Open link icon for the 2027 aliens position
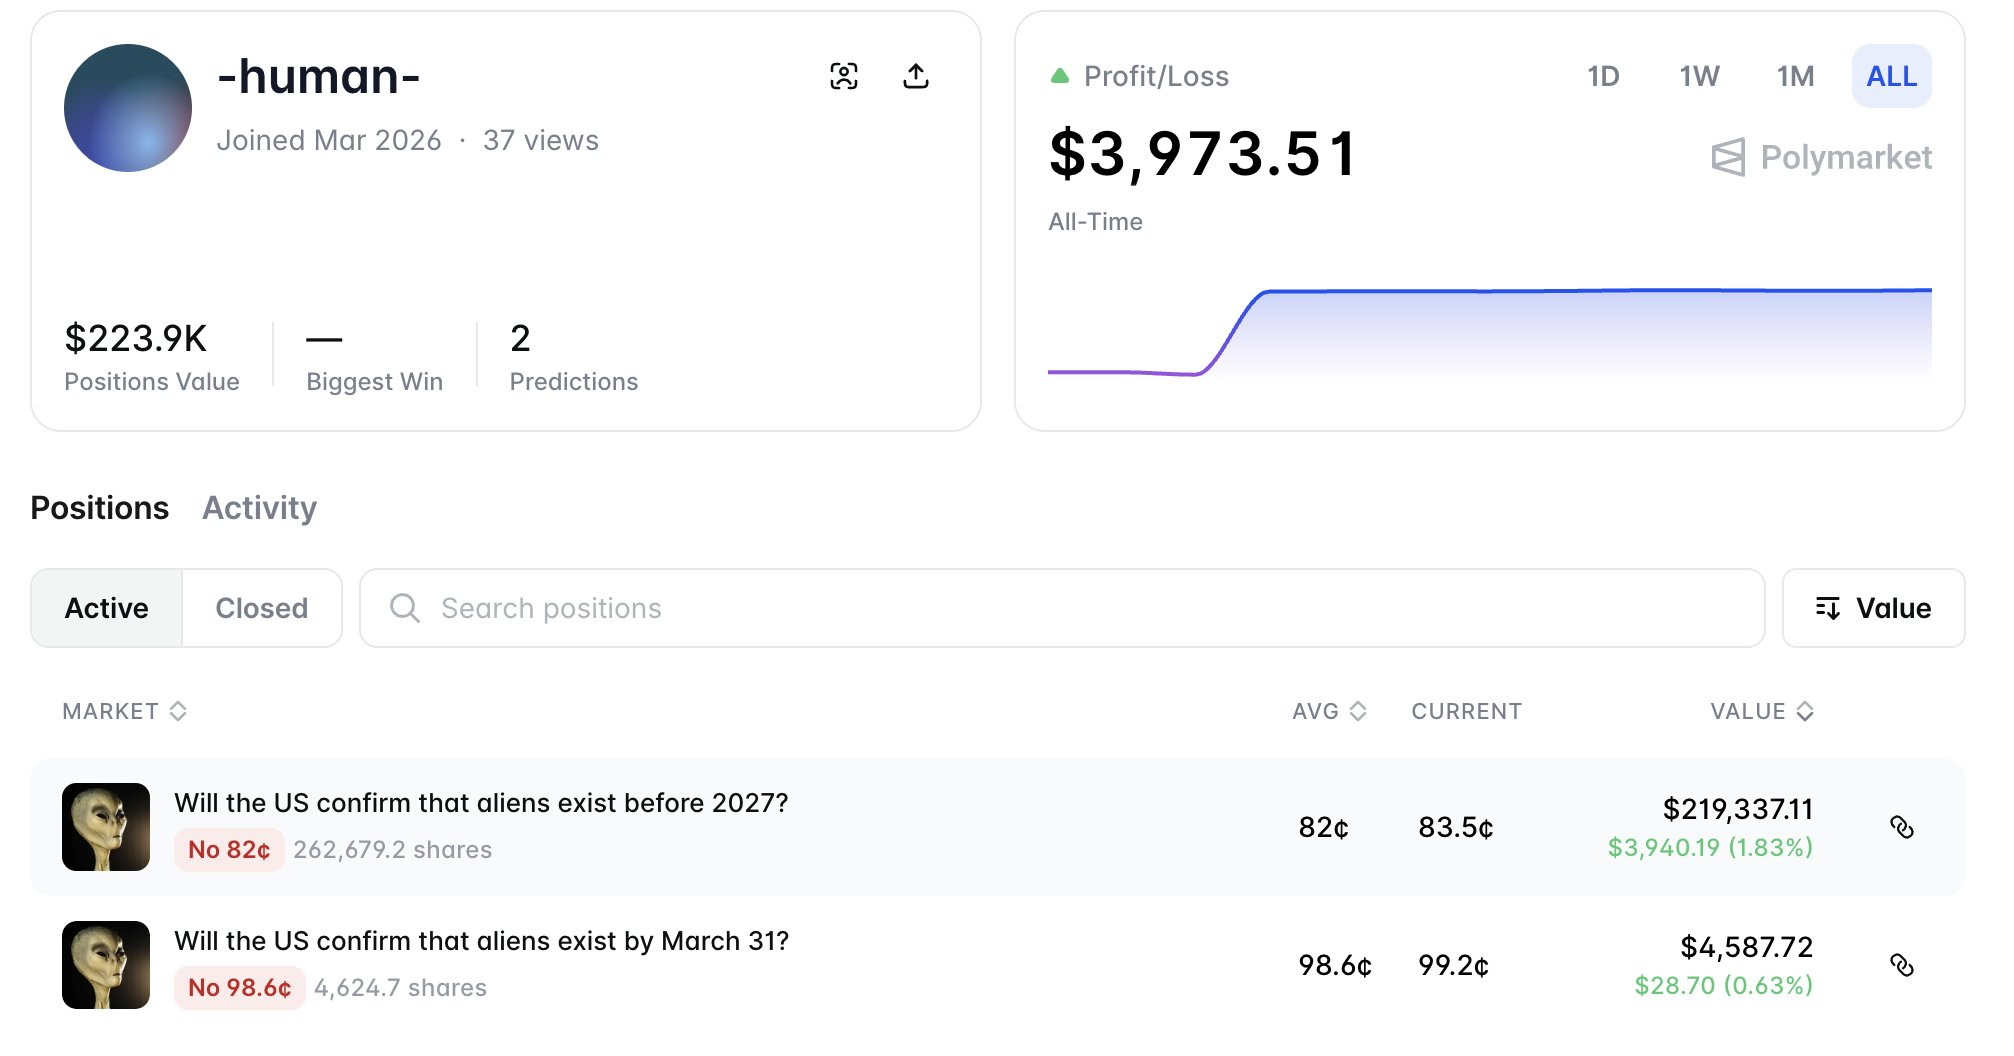The height and width of the screenshot is (1056, 2014). point(1901,827)
